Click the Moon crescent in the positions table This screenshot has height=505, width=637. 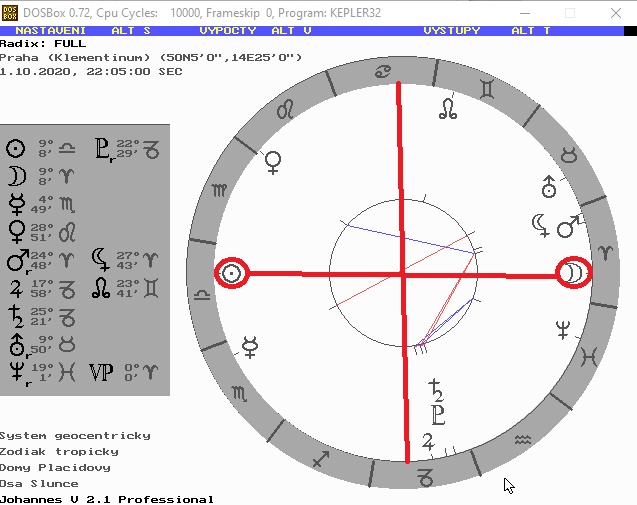17,176
